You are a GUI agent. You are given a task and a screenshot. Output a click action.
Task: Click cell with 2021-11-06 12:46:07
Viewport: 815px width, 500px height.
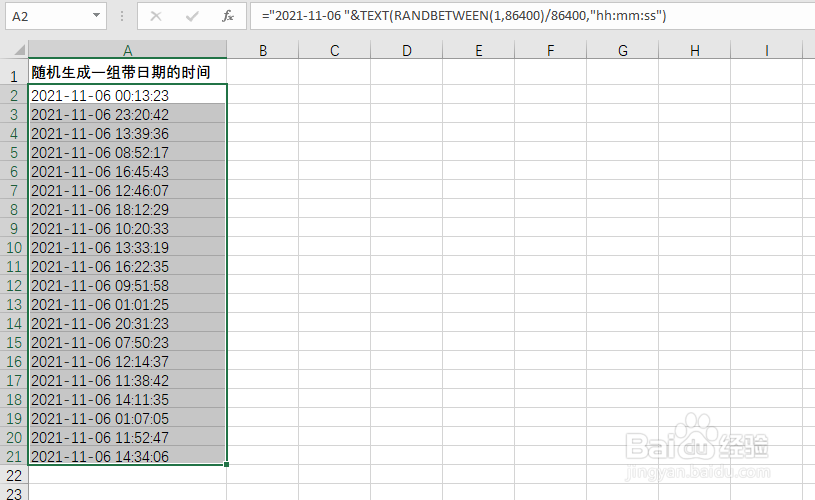pyautogui.click(x=127, y=190)
